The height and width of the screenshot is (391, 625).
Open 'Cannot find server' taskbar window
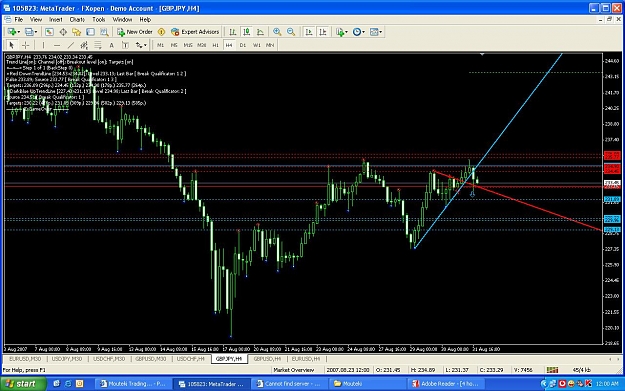(291, 383)
